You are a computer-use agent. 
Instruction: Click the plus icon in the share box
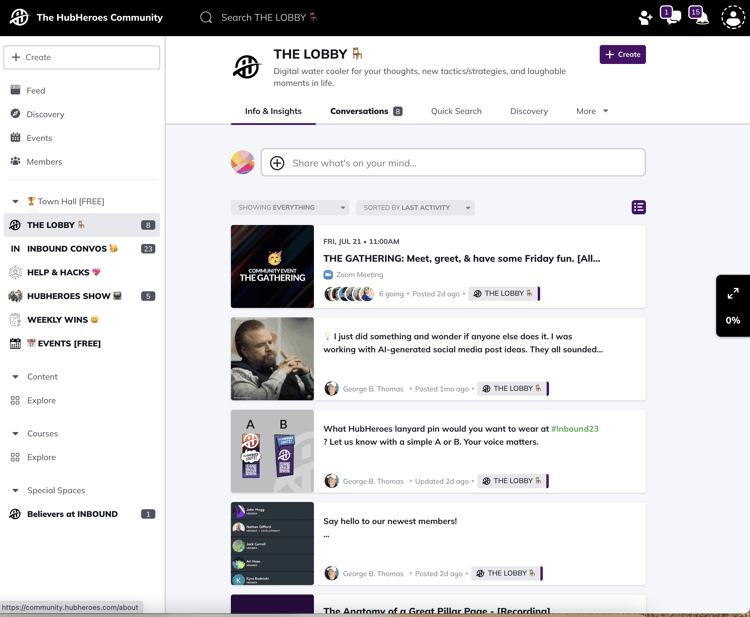point(277,163)
